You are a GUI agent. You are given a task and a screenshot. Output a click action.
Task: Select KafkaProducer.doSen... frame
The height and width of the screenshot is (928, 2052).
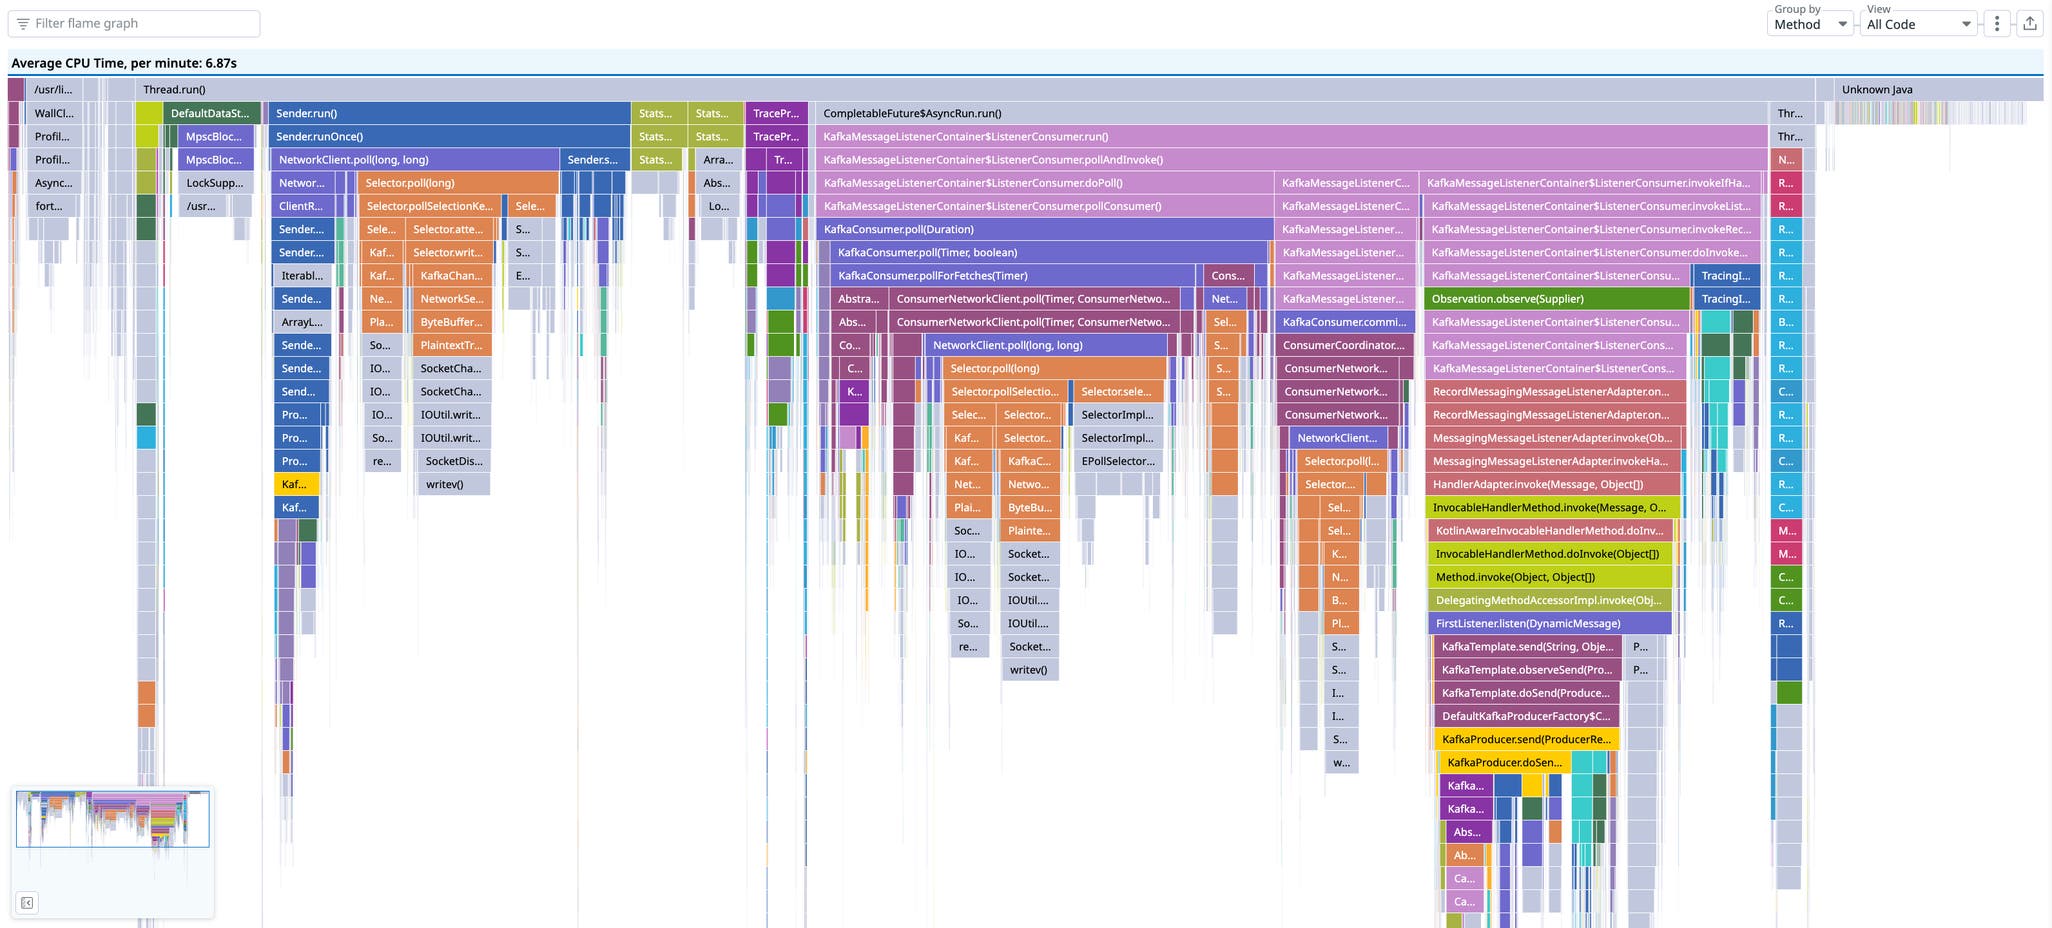pyautogui.click(x=1504, y=762)
